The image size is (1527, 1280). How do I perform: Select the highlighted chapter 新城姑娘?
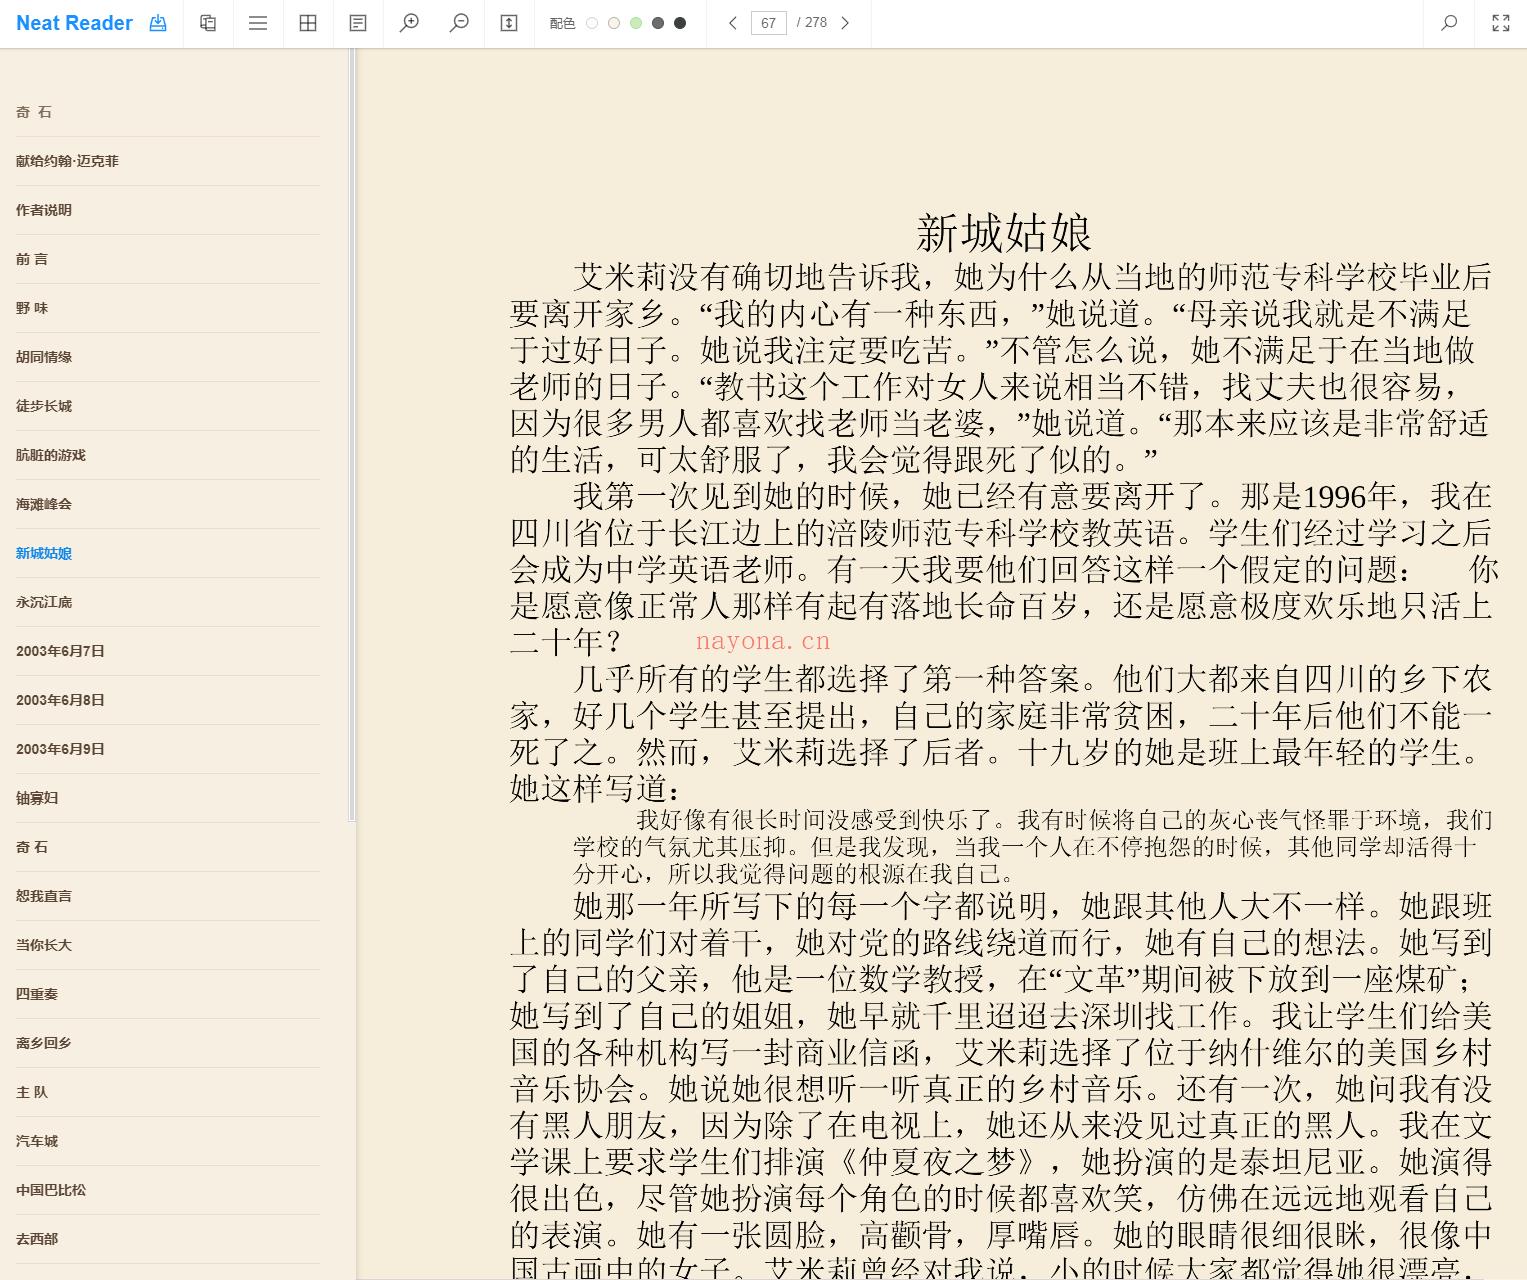pyautogui.click(x=44, y=553)
